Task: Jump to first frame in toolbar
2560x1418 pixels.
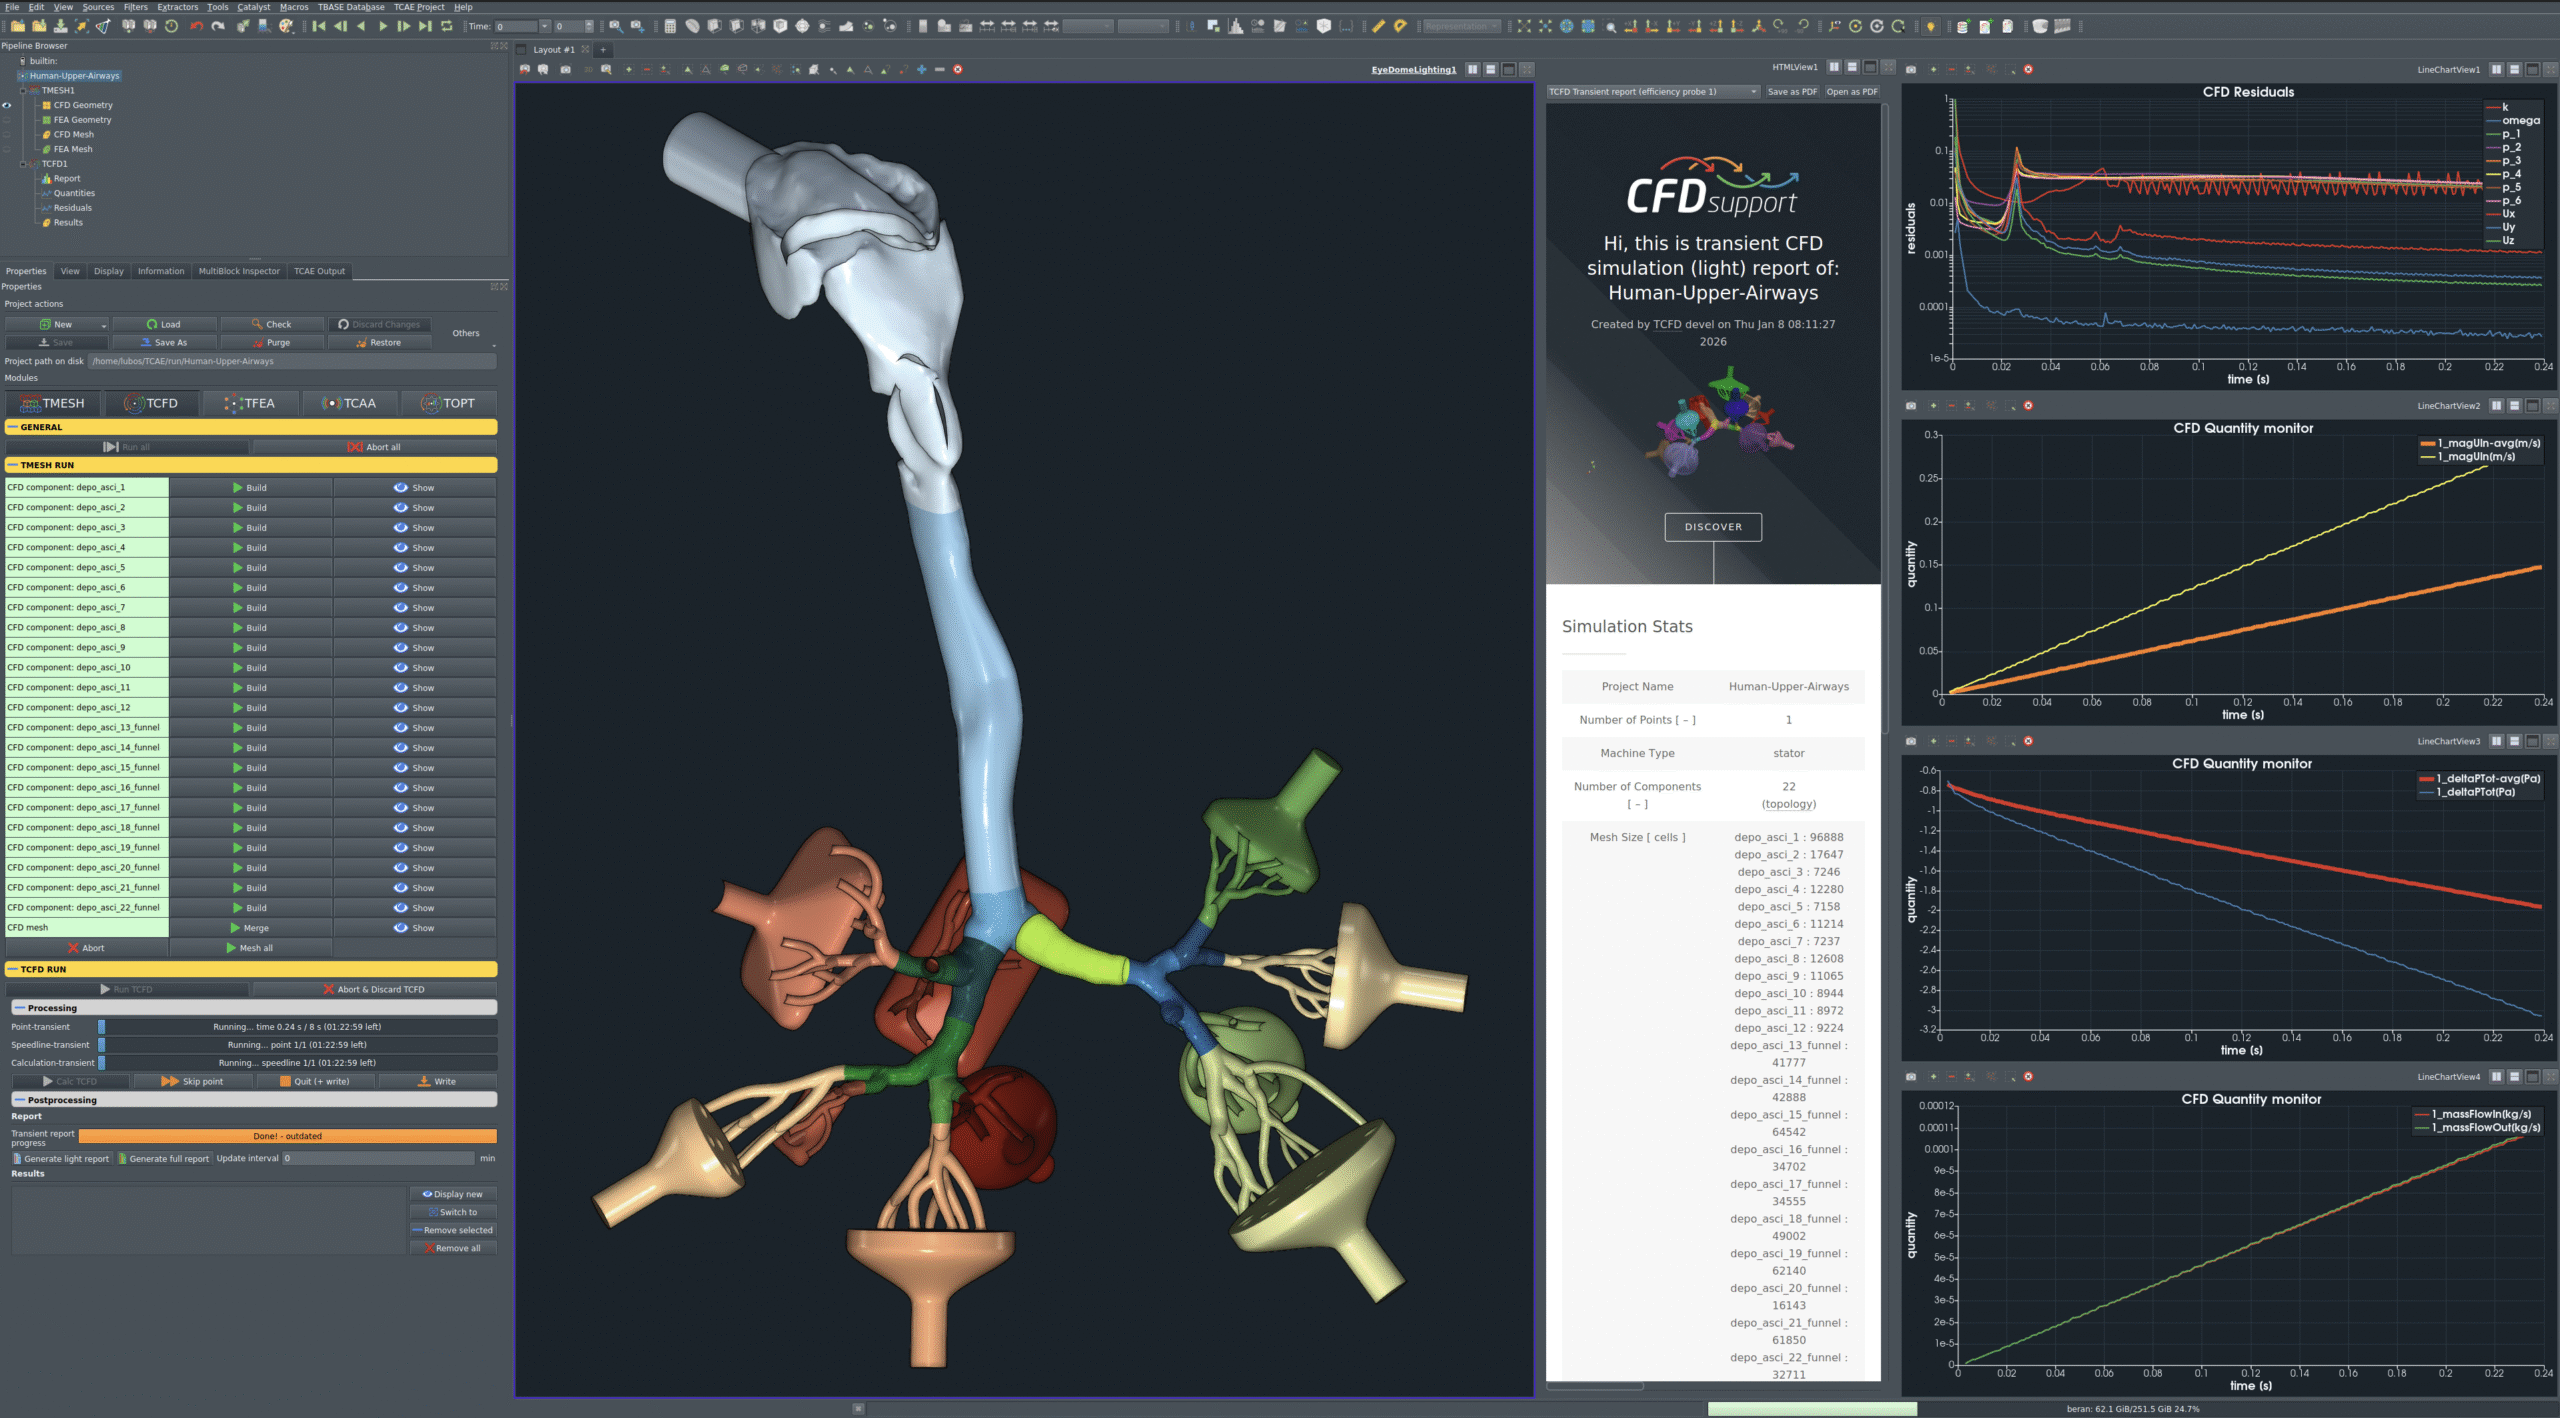Action: (x=318, y=27)
